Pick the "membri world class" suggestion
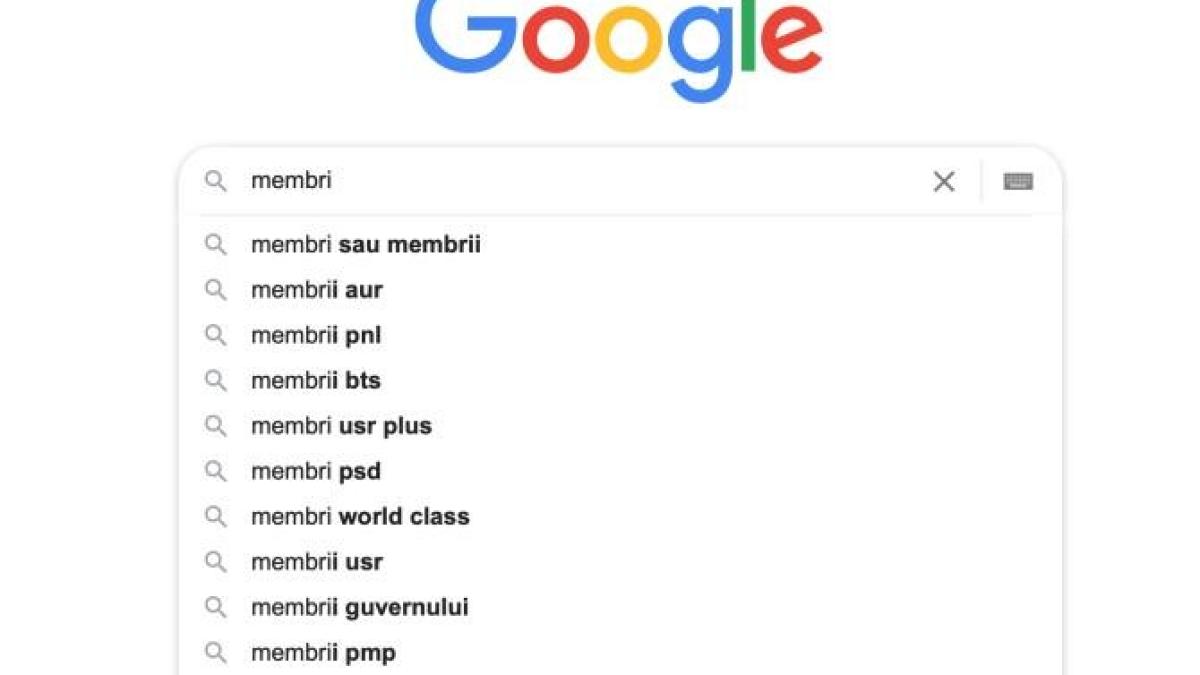The width and height of the screenshot is (1200, 675). click(x=360, y=517)
